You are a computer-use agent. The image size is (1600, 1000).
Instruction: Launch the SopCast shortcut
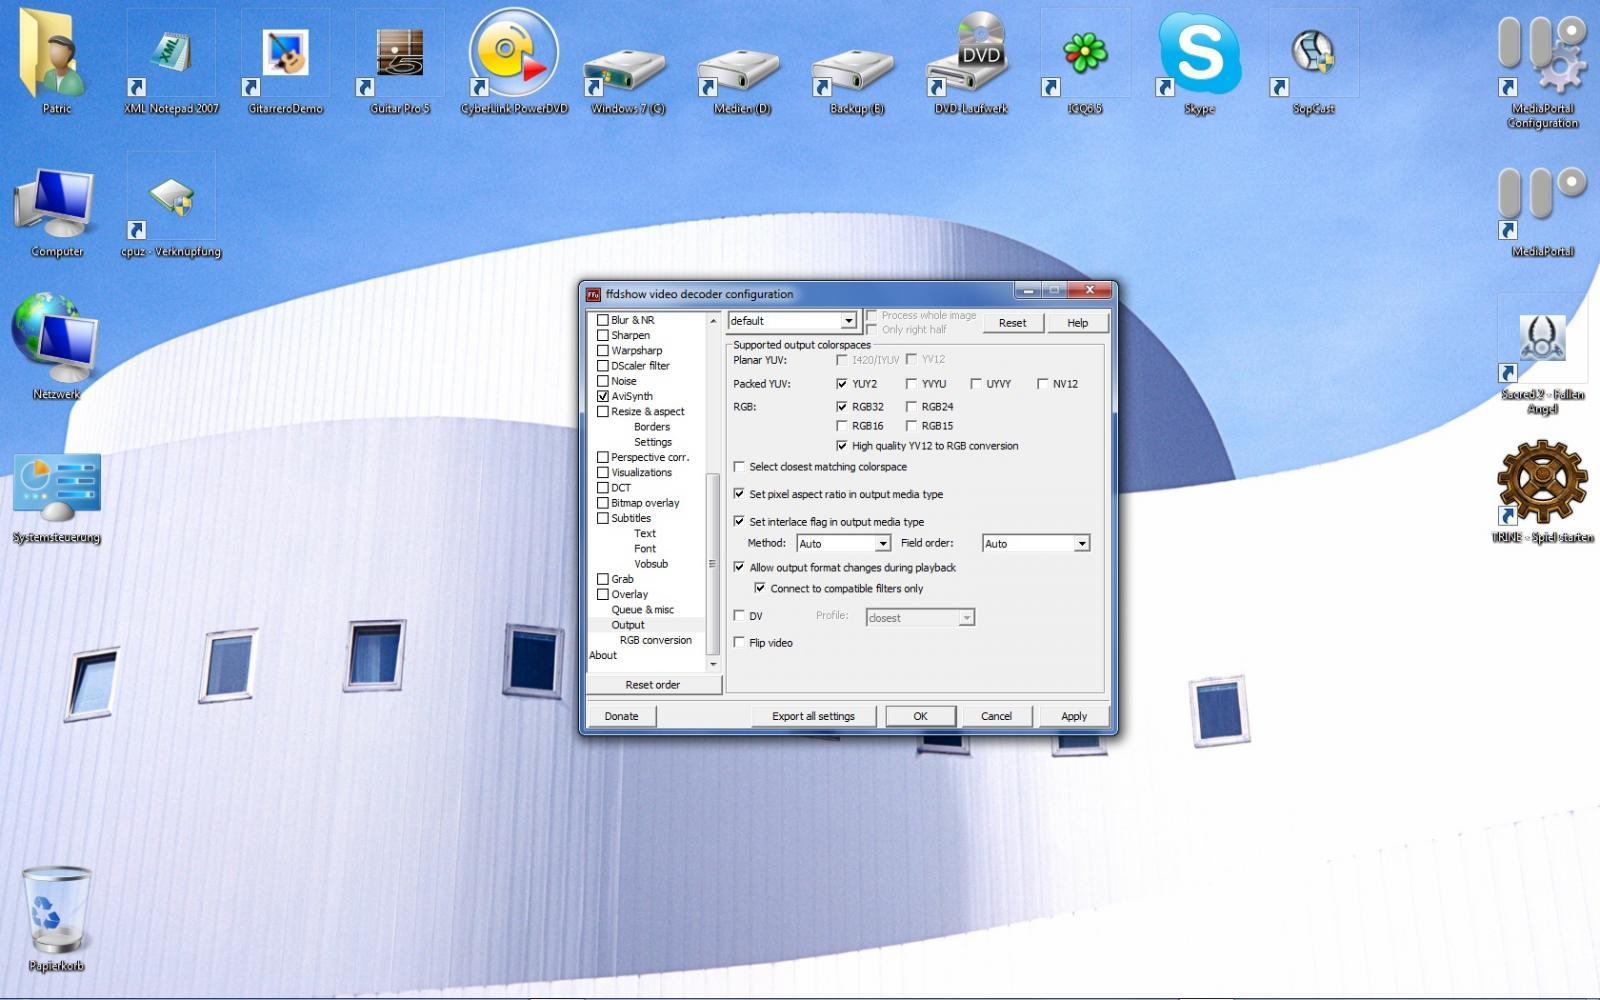[x=1313, y=60]
